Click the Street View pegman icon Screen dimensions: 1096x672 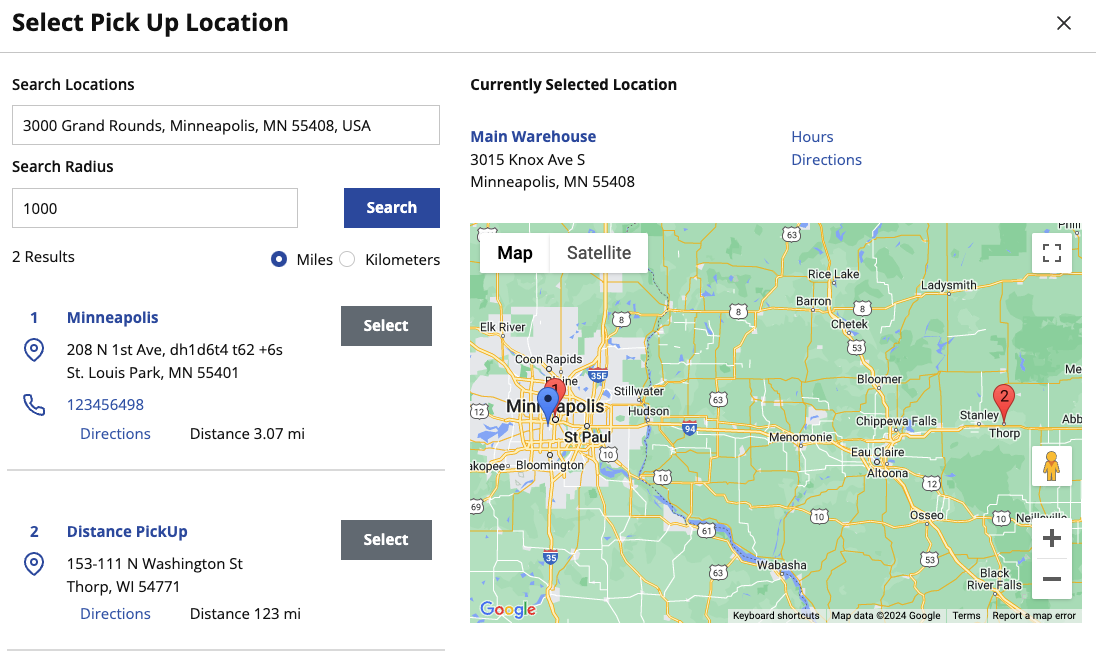1051,467
